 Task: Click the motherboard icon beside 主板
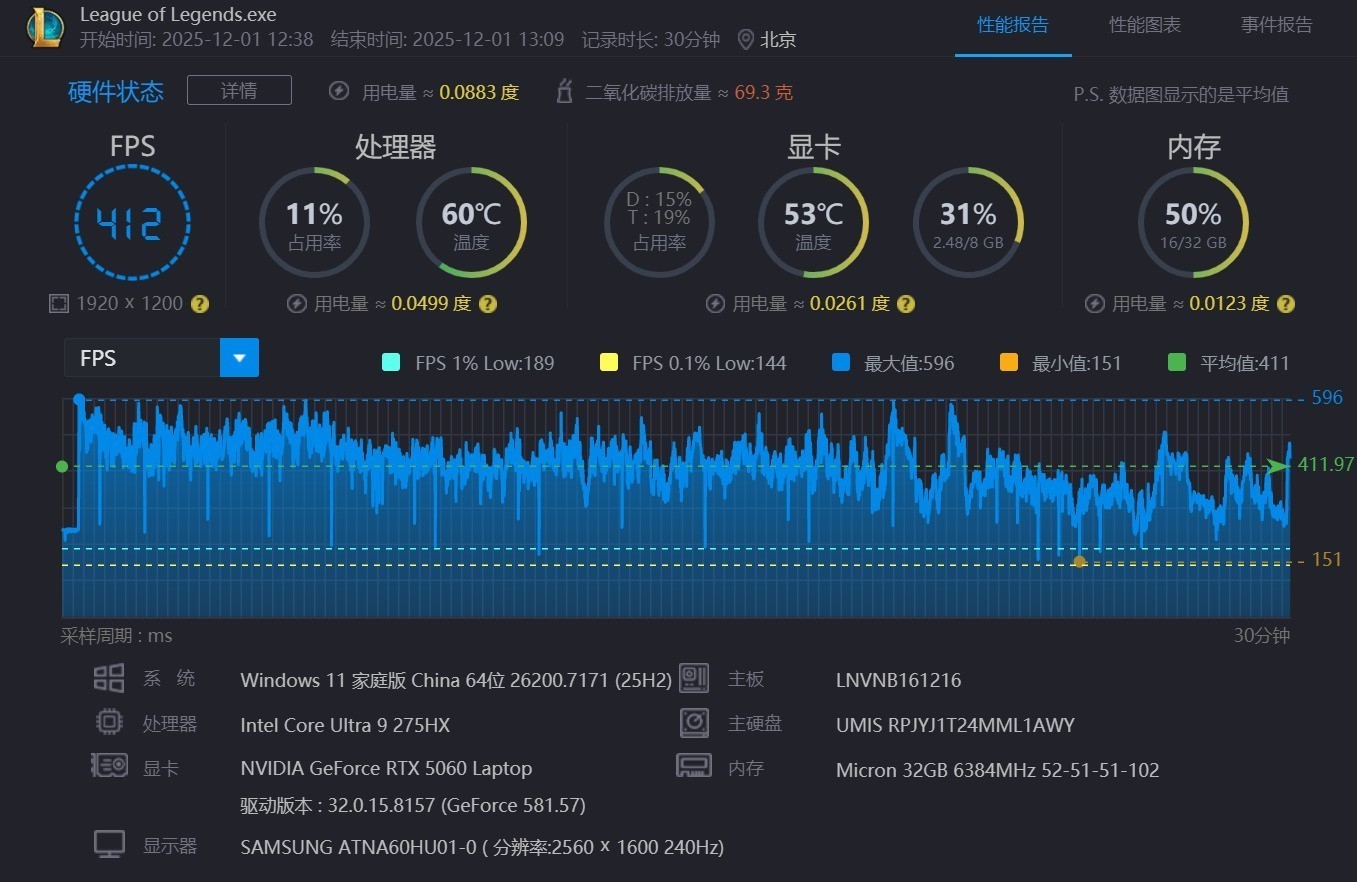click(x=694, y=679)
